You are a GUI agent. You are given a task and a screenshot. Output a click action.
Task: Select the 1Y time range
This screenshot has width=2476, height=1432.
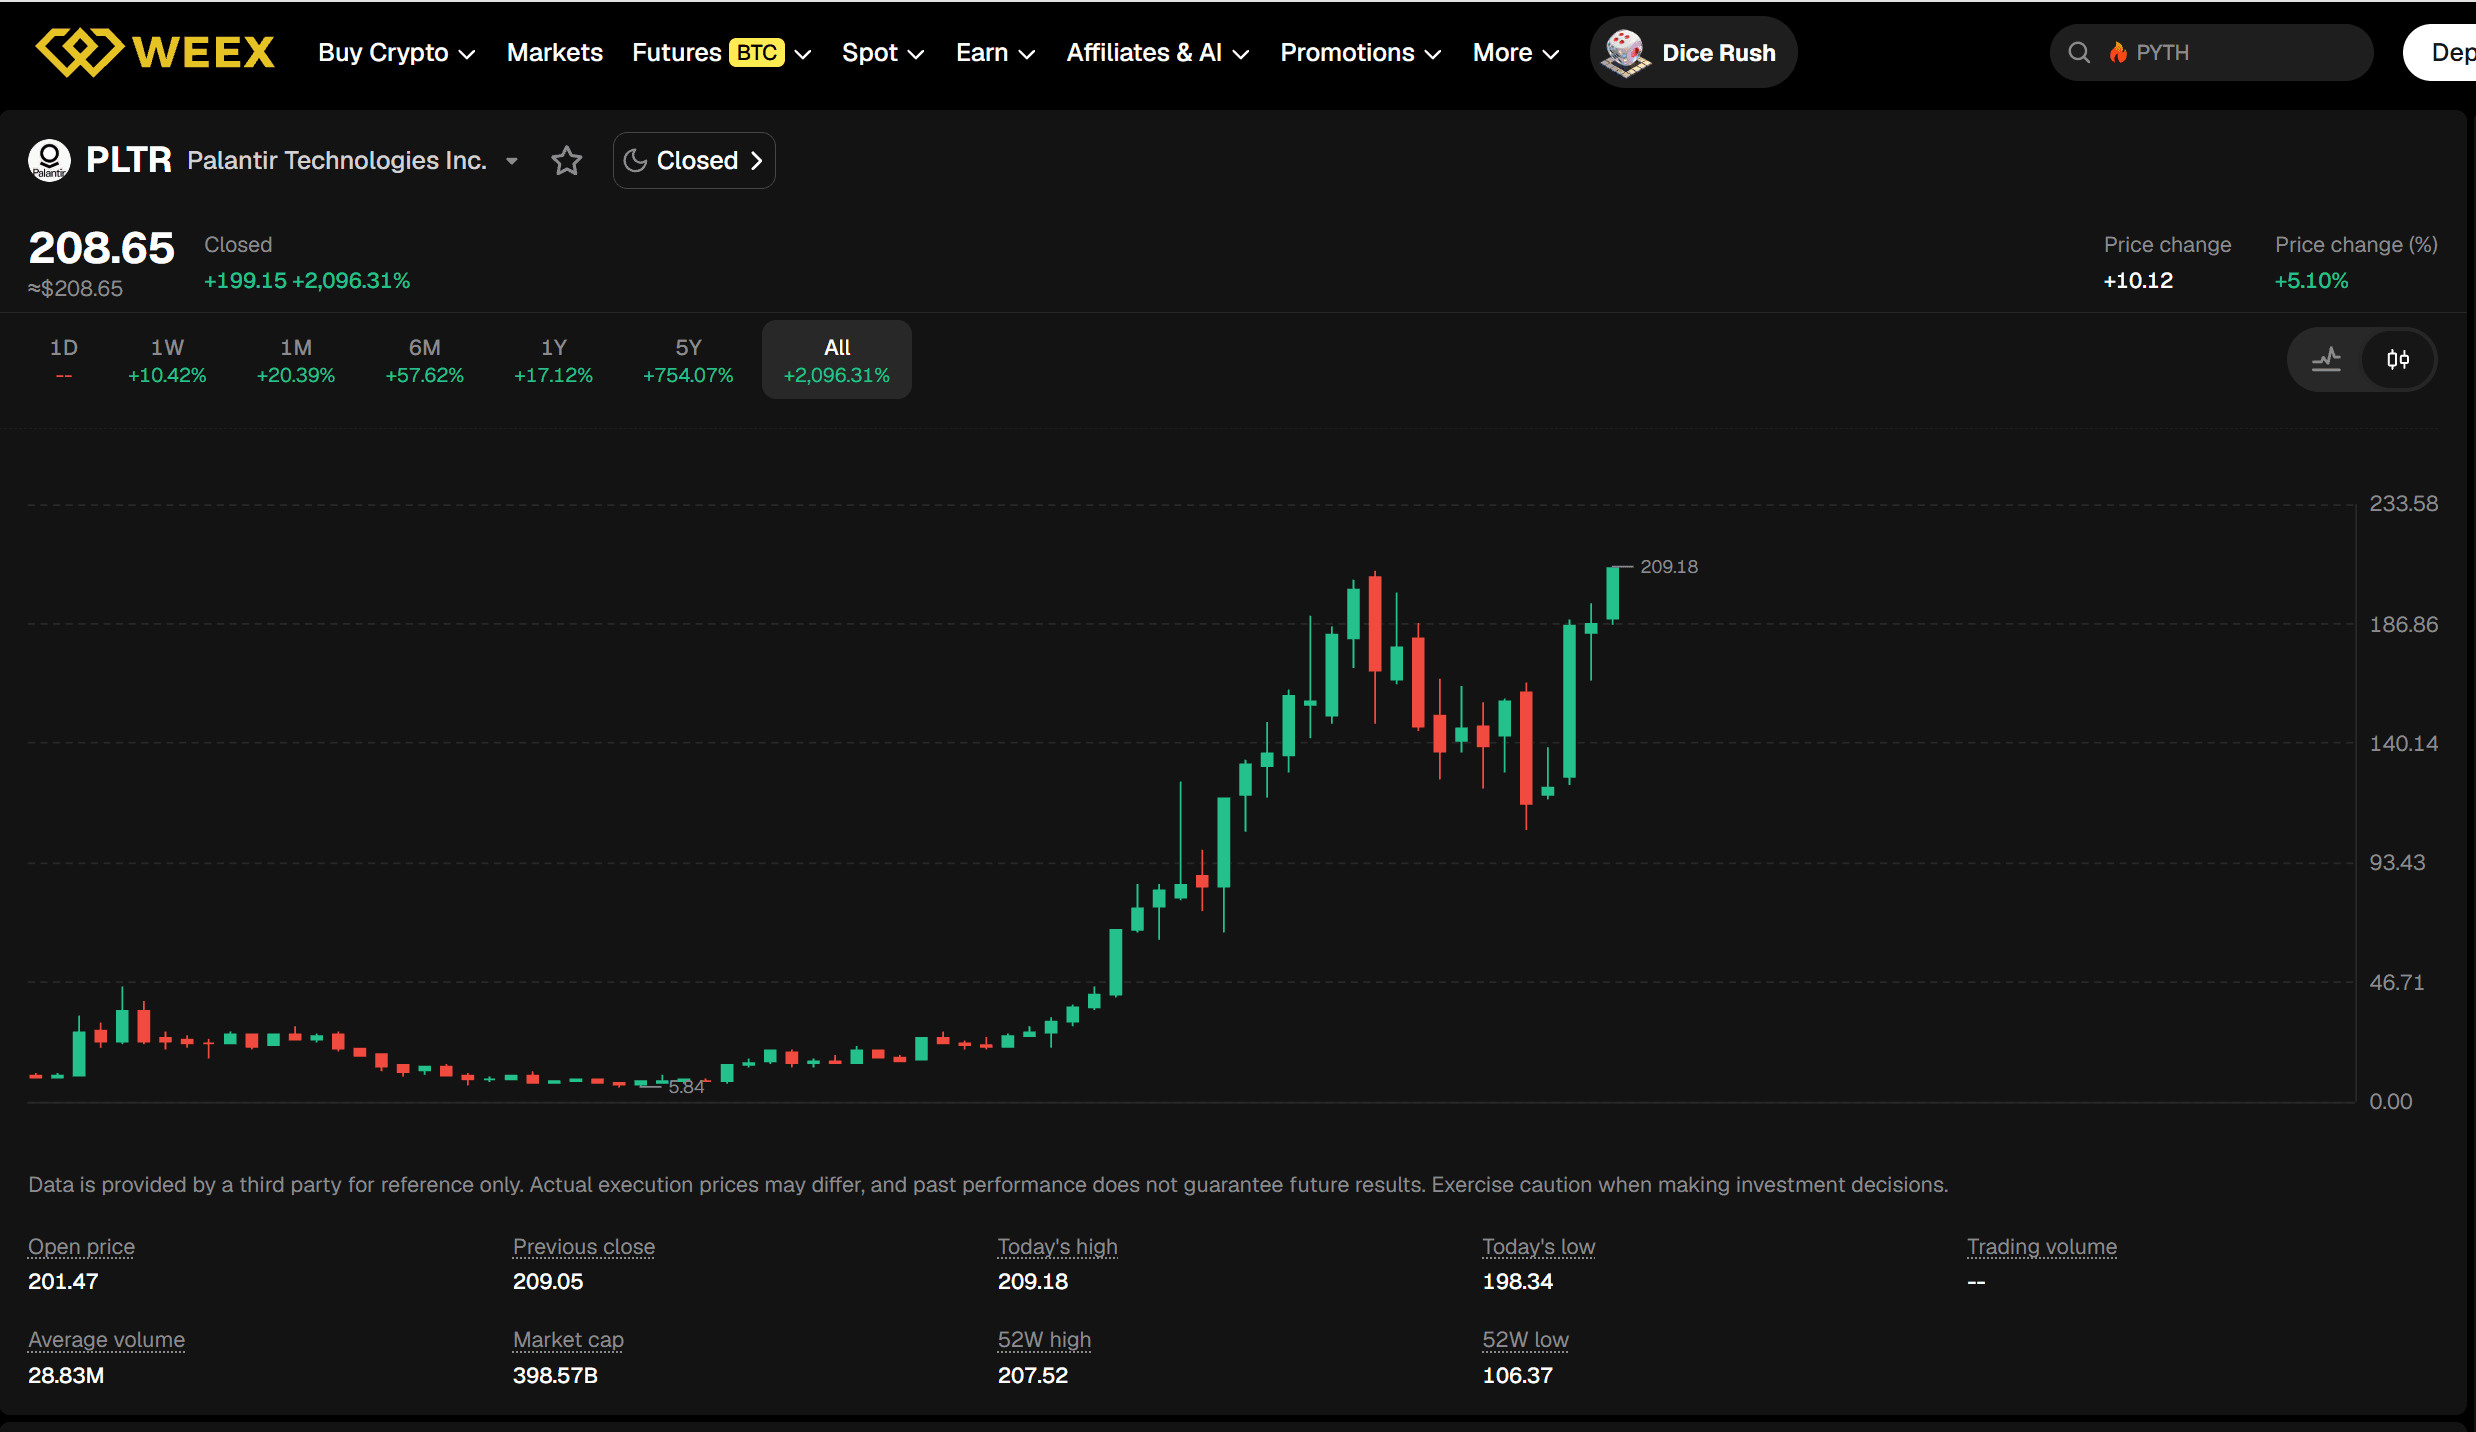[553, 360]
